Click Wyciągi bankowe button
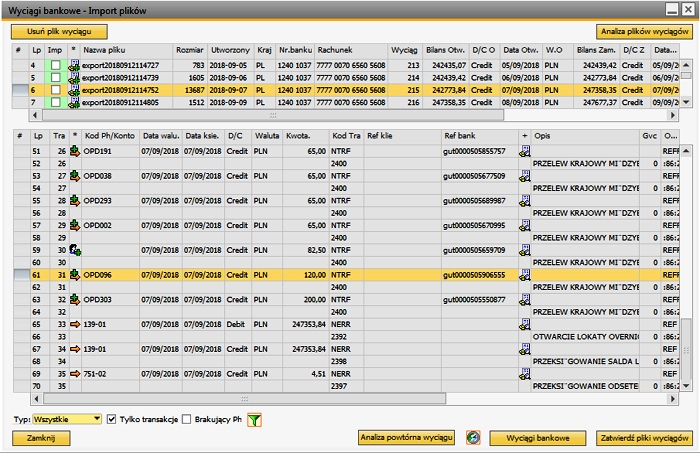The width and height of the screenshot is (700, 453). (538, 438)
